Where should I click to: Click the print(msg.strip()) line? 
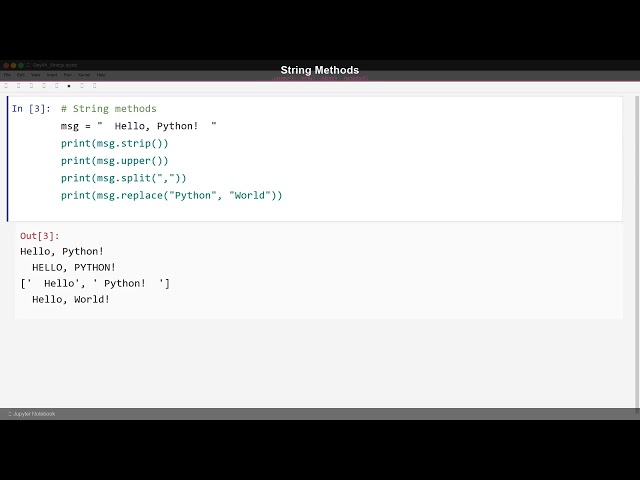point(115,144)
